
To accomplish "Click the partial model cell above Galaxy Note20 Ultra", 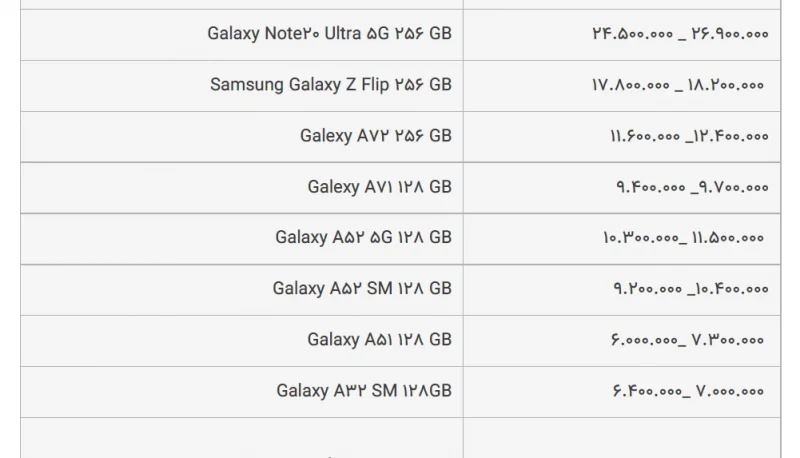I will coord(241,5).
